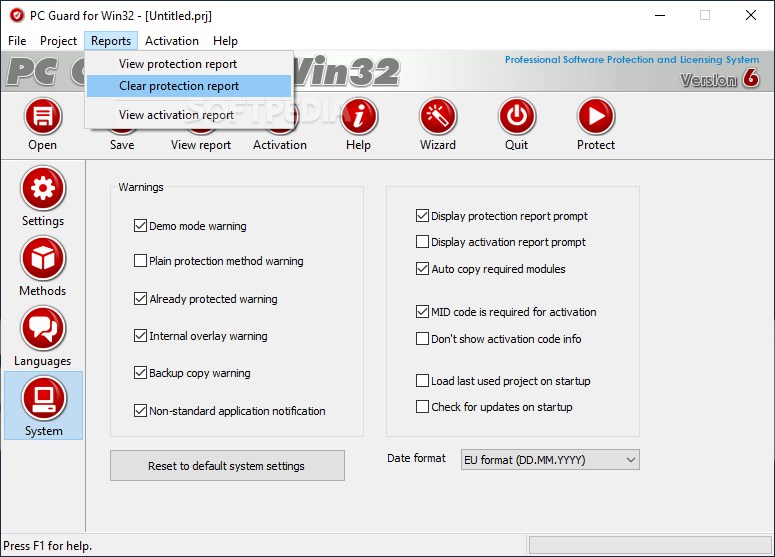
Task: Open the Methods sidebar section
Action: click(x=43, y=266)
